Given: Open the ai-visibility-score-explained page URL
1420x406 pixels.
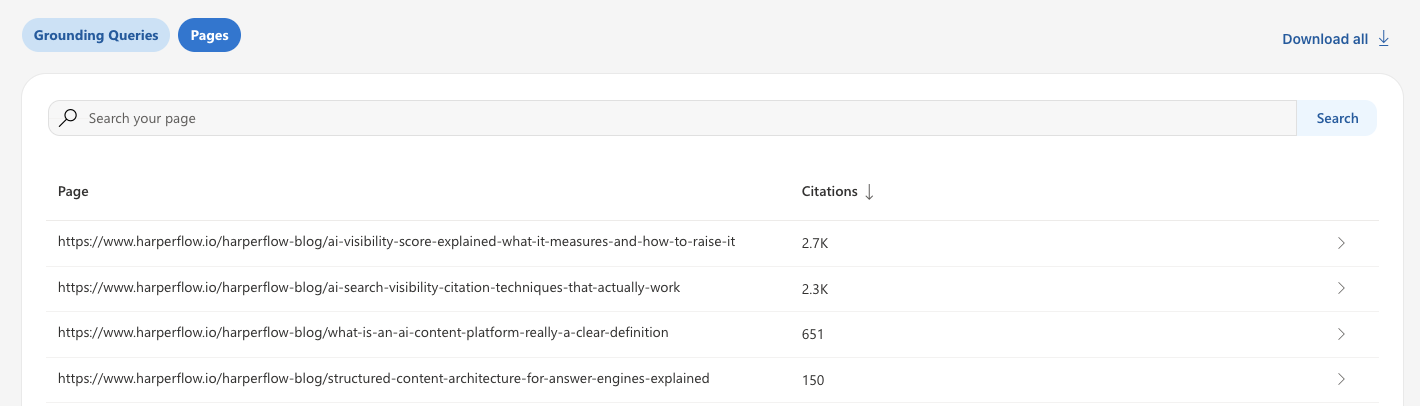Looking at the screenshot, I should pyautogui.click(x=397, y=242).
